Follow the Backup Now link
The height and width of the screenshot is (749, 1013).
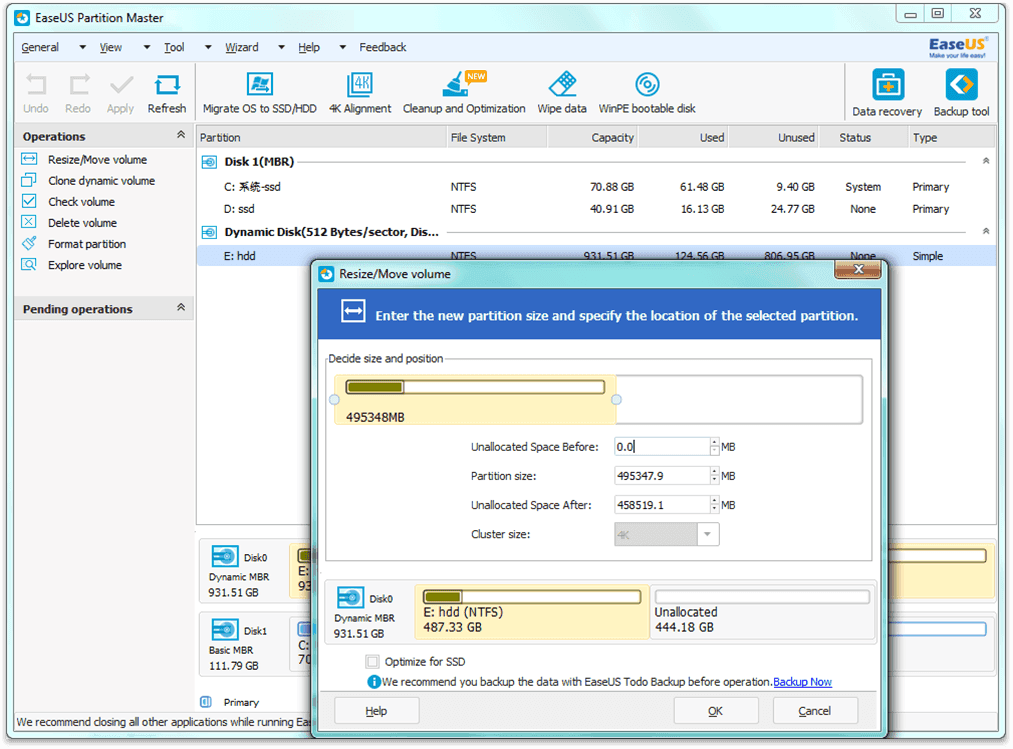pyautogui.click(x=802, y=682)
